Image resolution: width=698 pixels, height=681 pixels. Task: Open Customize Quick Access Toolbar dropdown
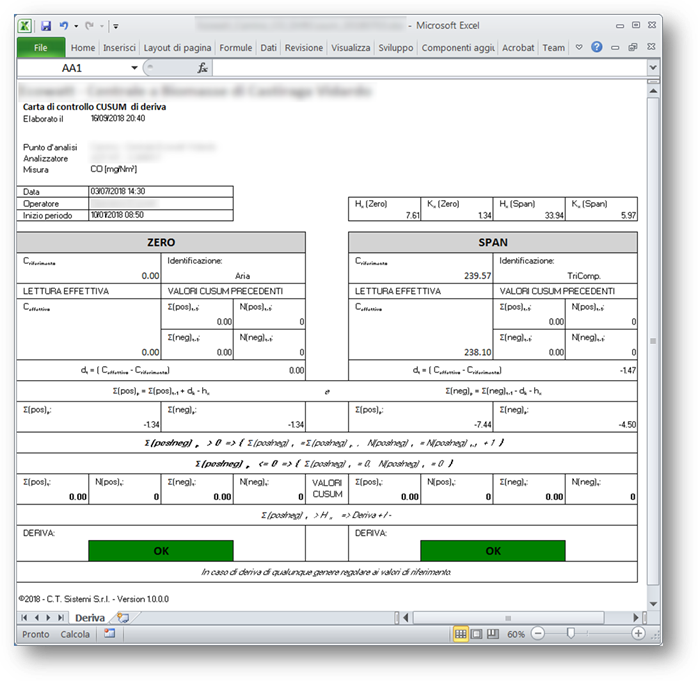tap(116, 25)
